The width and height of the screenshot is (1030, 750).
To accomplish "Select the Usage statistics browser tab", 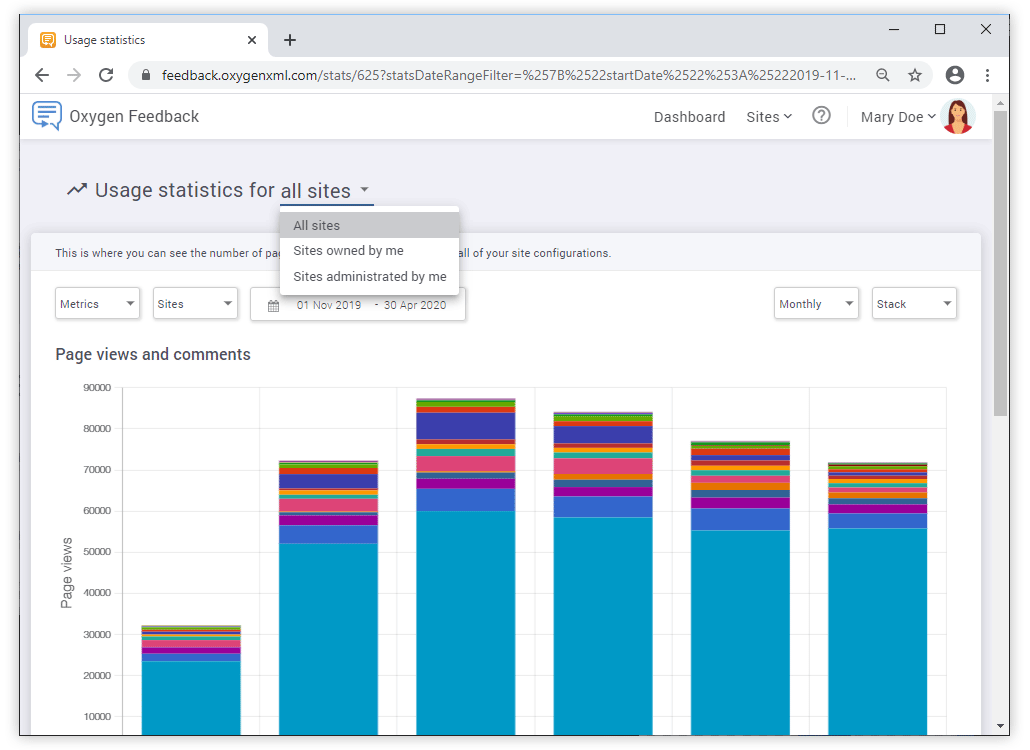I will click(148, 40).
